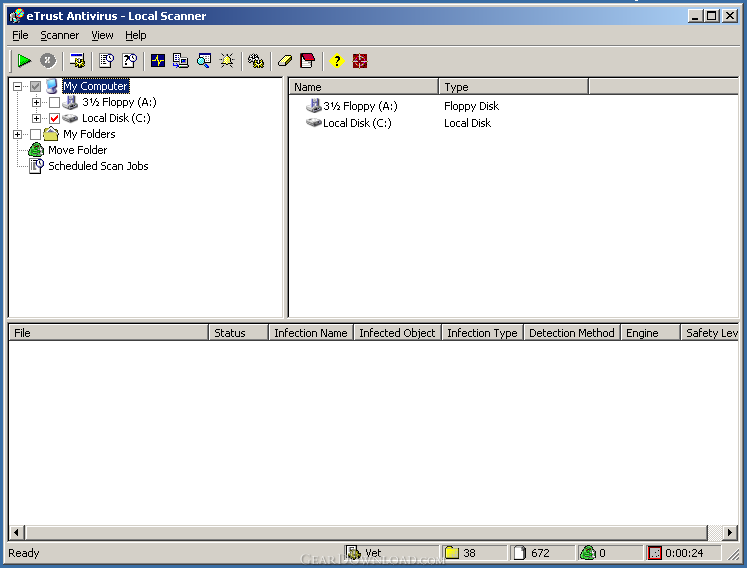The image size is (747, 568).
Task: Click the red crosshair toolbar icon
Action: click(x=360, y=61)
